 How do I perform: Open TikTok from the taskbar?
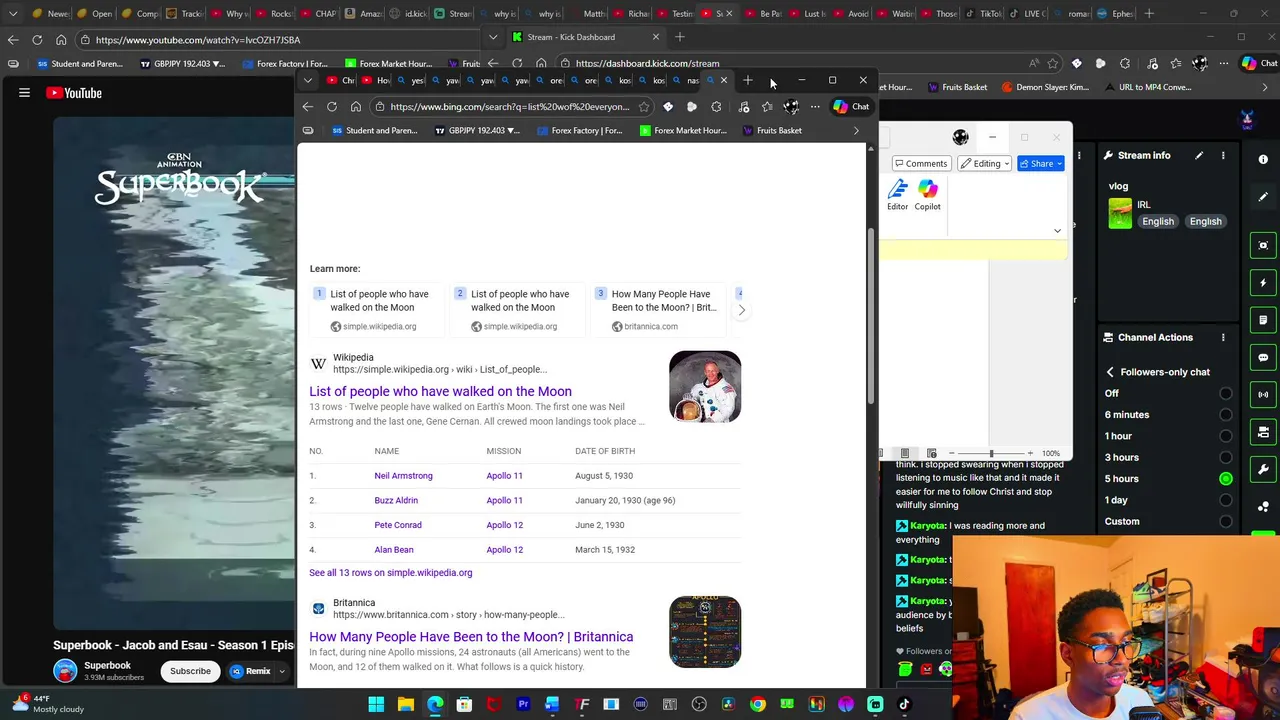(905, 704)
